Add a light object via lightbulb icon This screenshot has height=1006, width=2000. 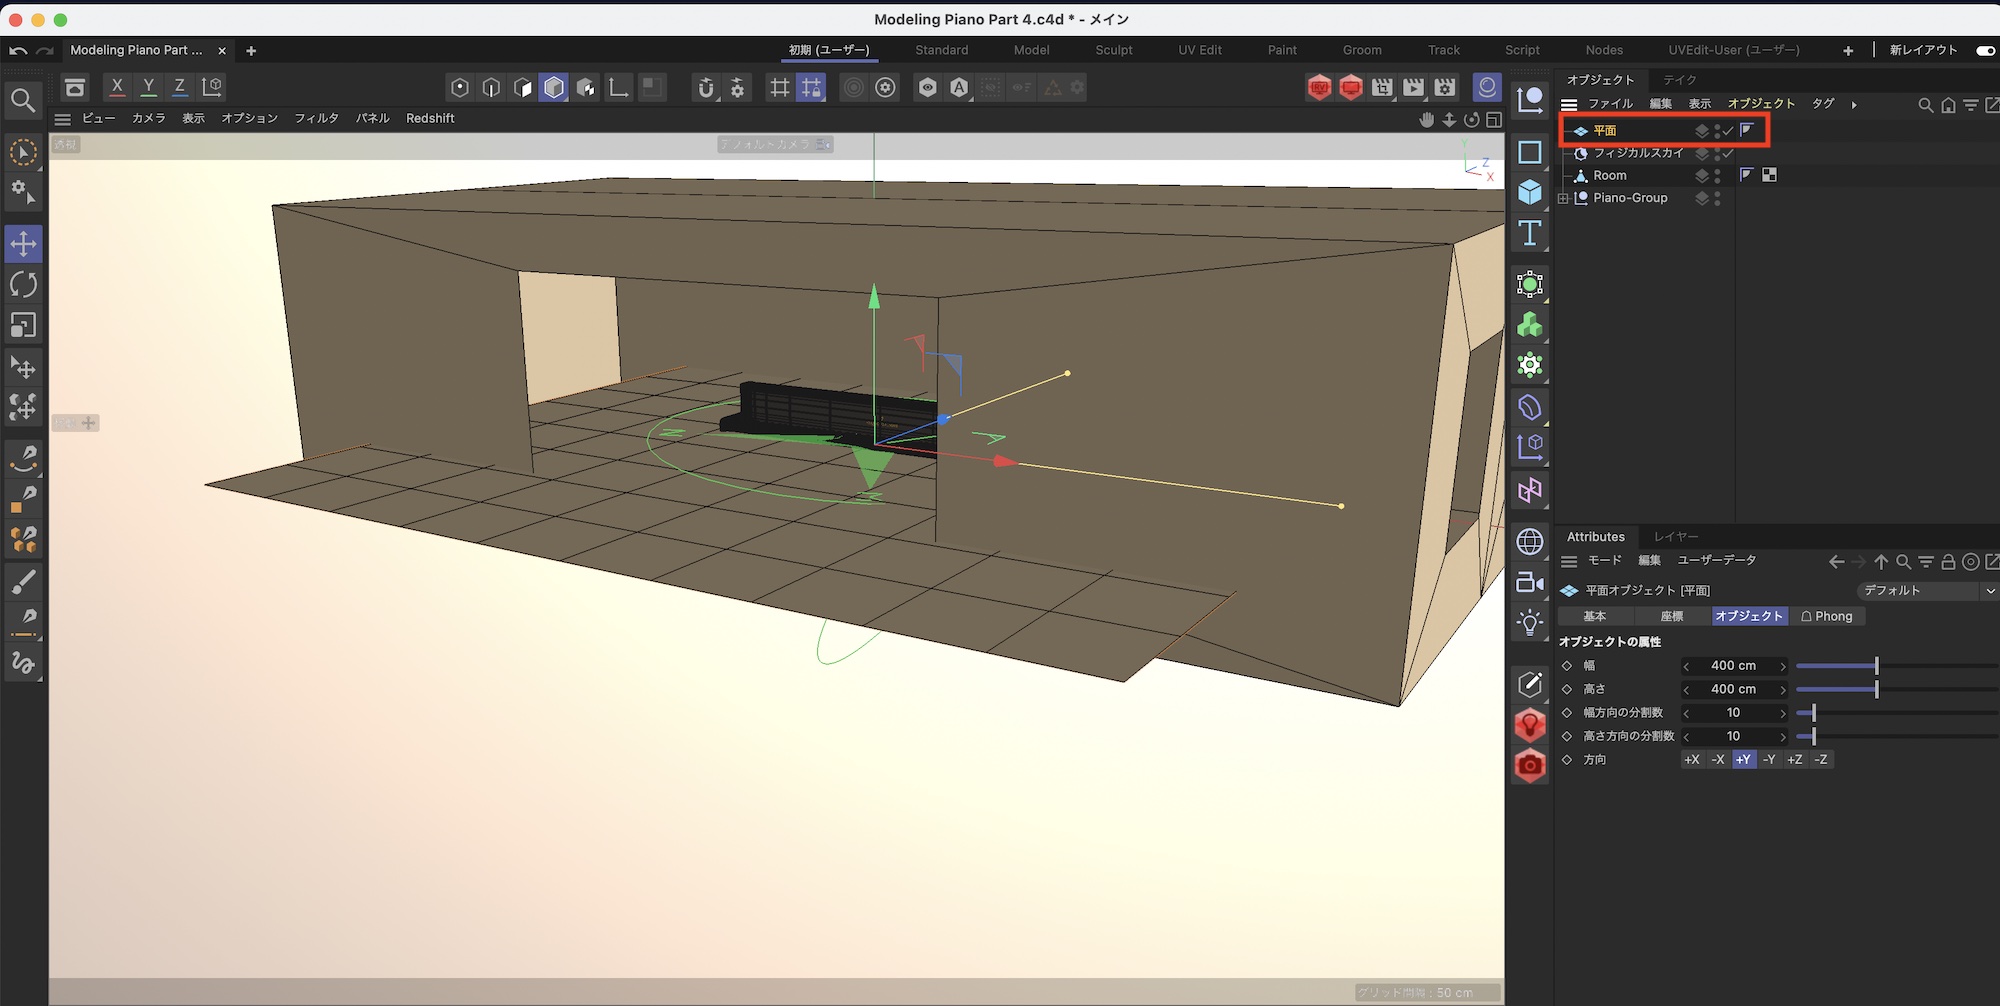click(x=1529, y=623)
